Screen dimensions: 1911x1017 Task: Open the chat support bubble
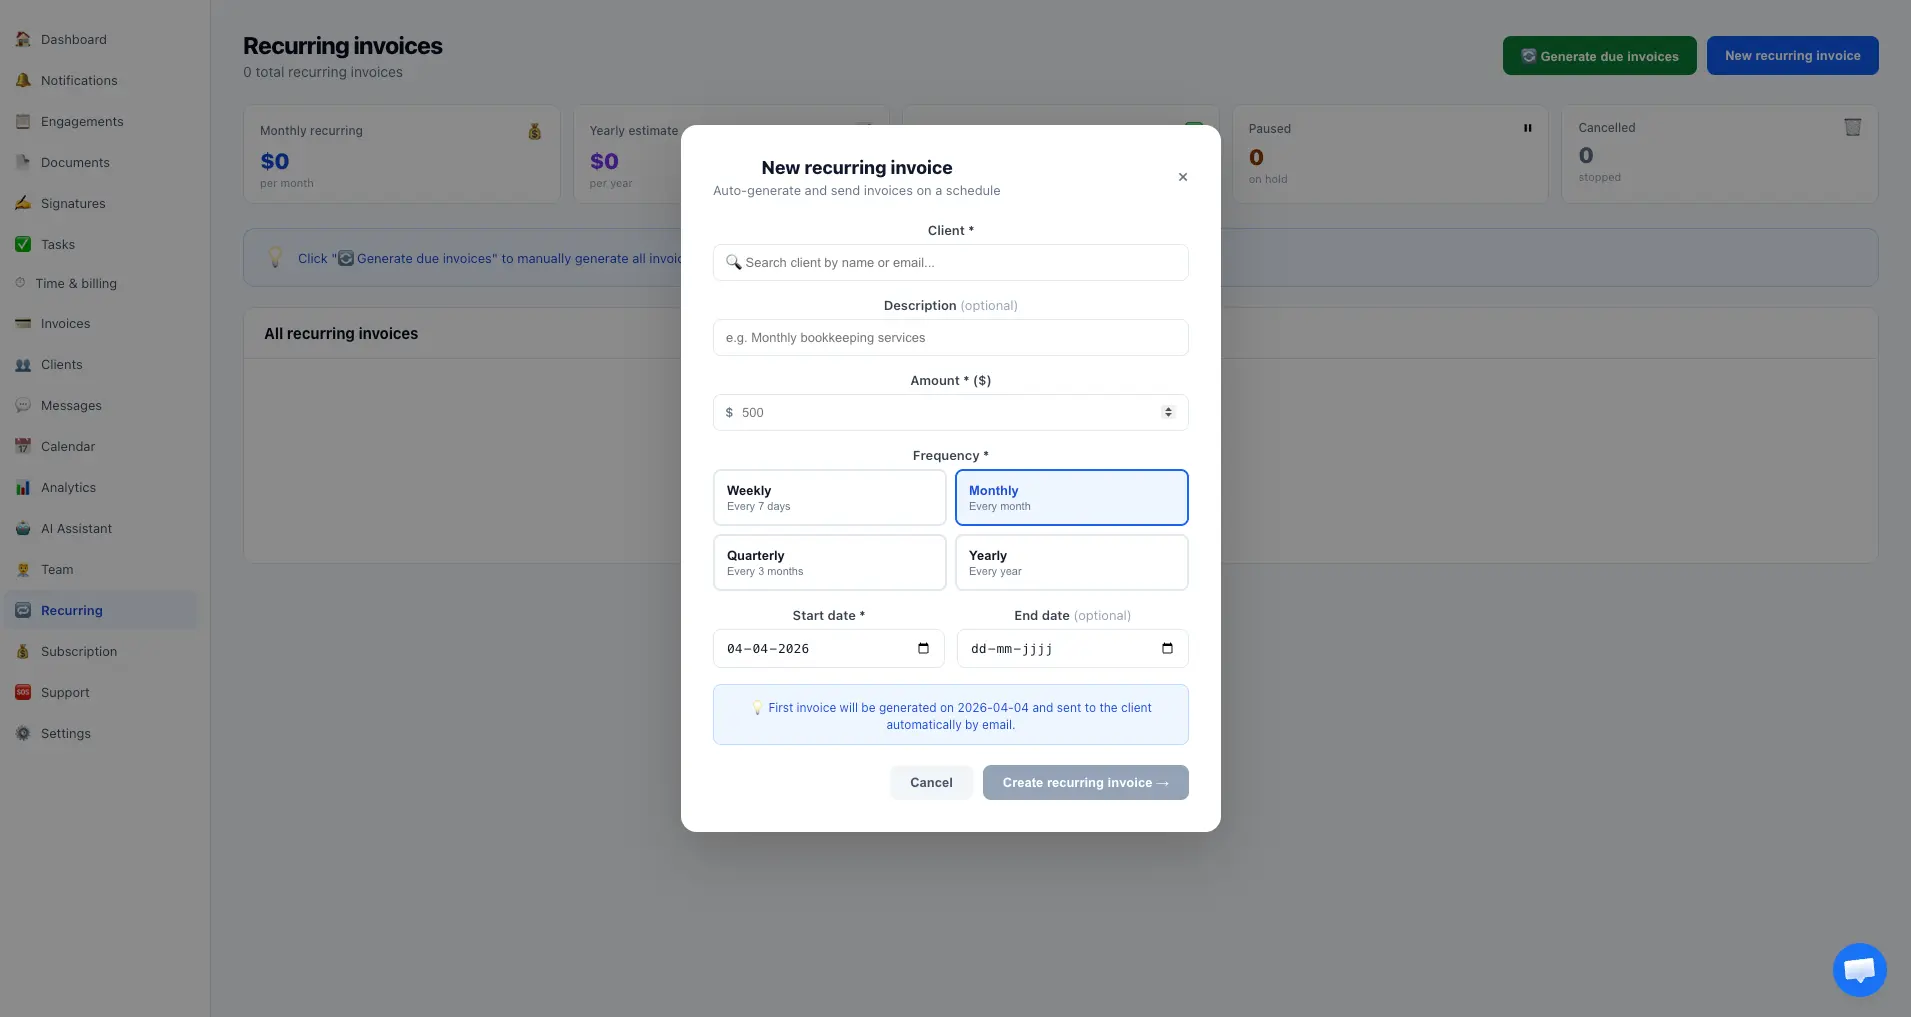(x=1859, y=969)
